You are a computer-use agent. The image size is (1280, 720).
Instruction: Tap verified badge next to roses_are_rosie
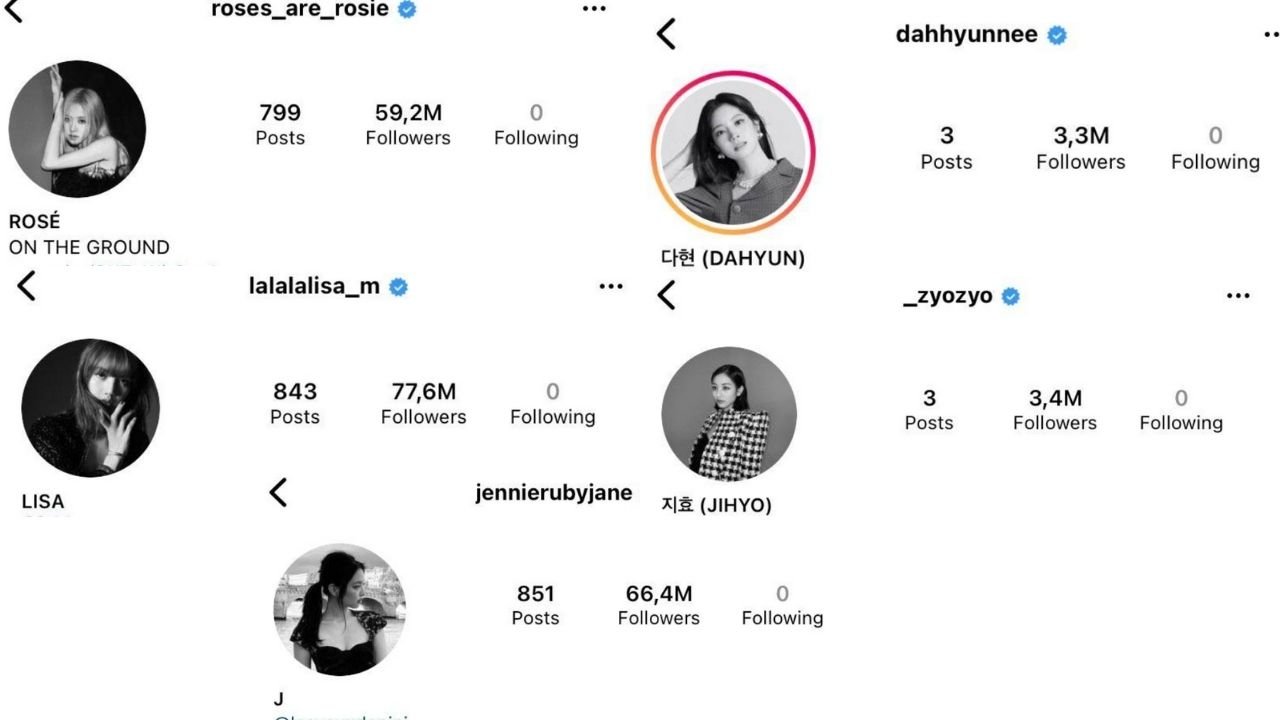click(x=407, y=10)
